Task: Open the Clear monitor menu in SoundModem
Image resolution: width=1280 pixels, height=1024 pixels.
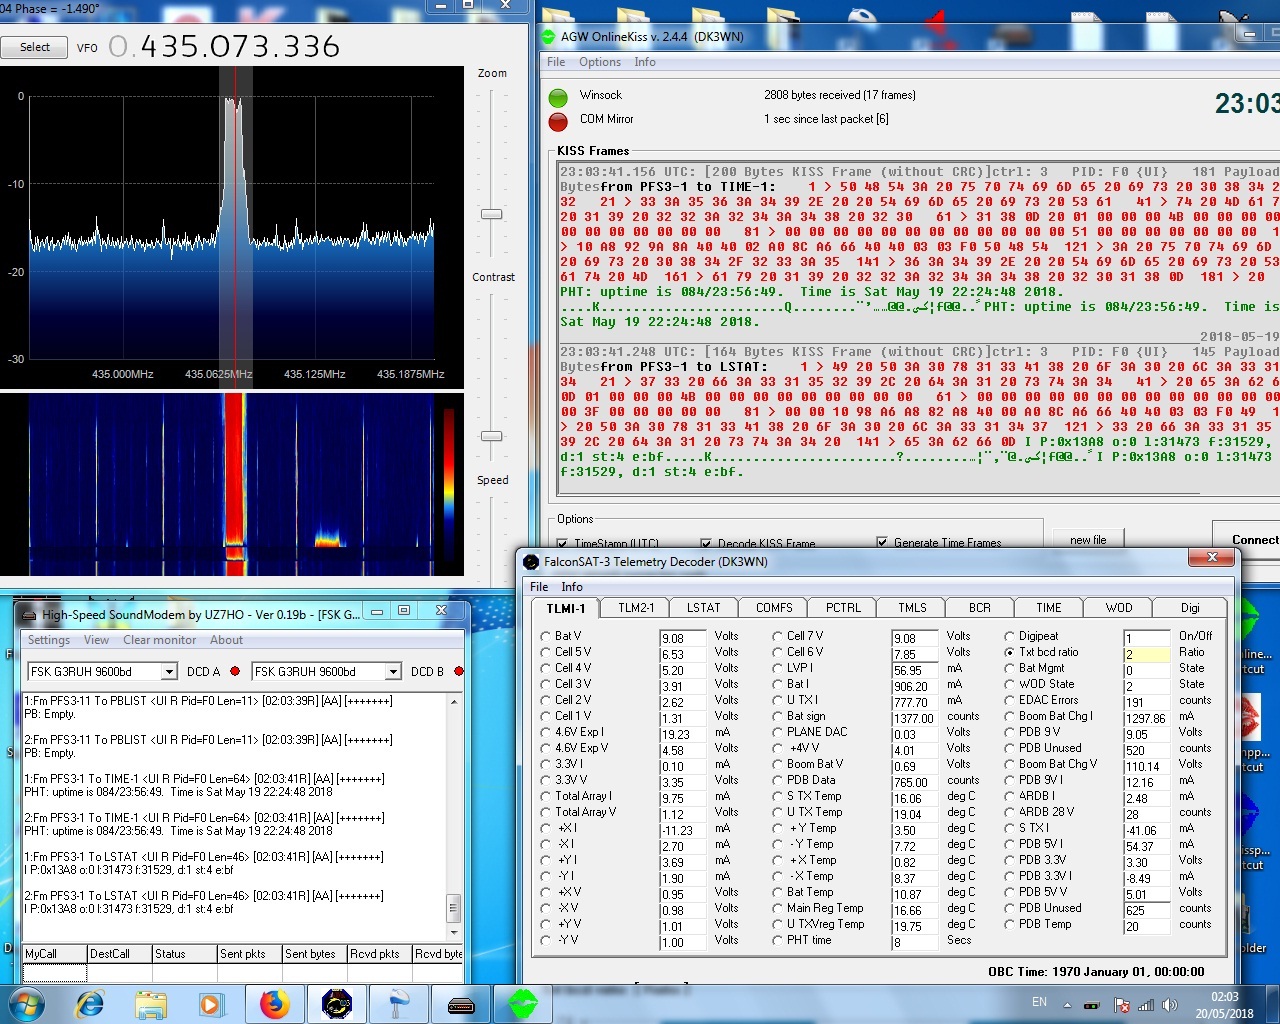Action: pyautogui.click(x=159, y=640)
